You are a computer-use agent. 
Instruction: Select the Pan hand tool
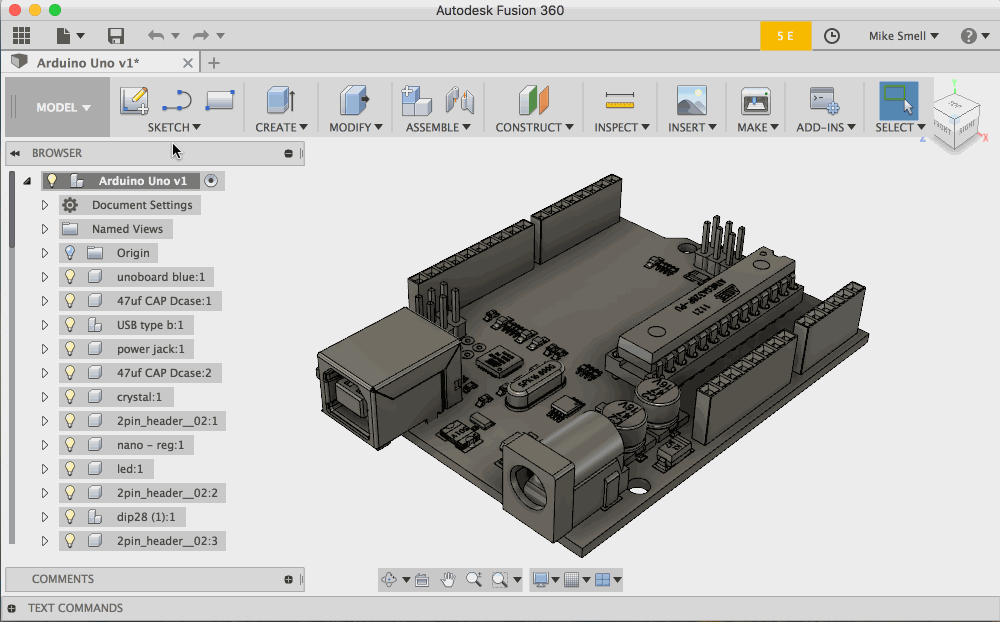tap(448, 579)
